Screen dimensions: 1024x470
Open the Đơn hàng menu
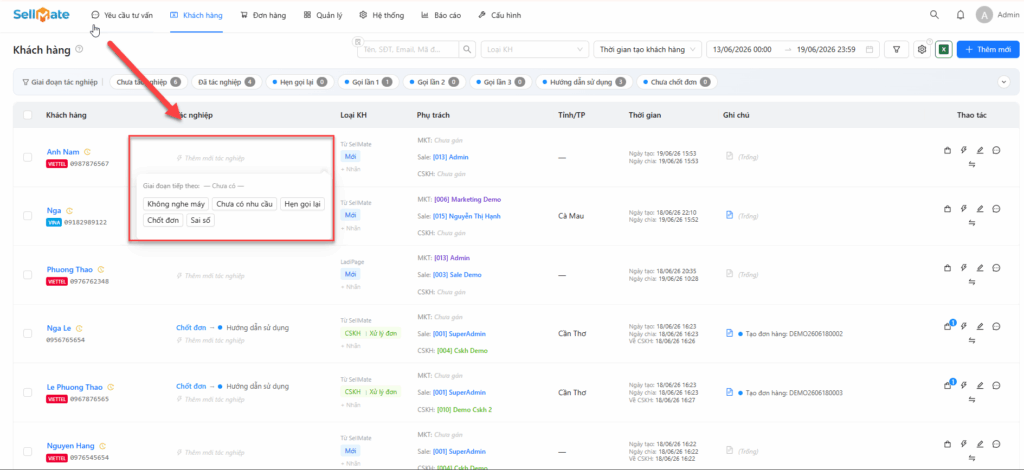[263, 15]
